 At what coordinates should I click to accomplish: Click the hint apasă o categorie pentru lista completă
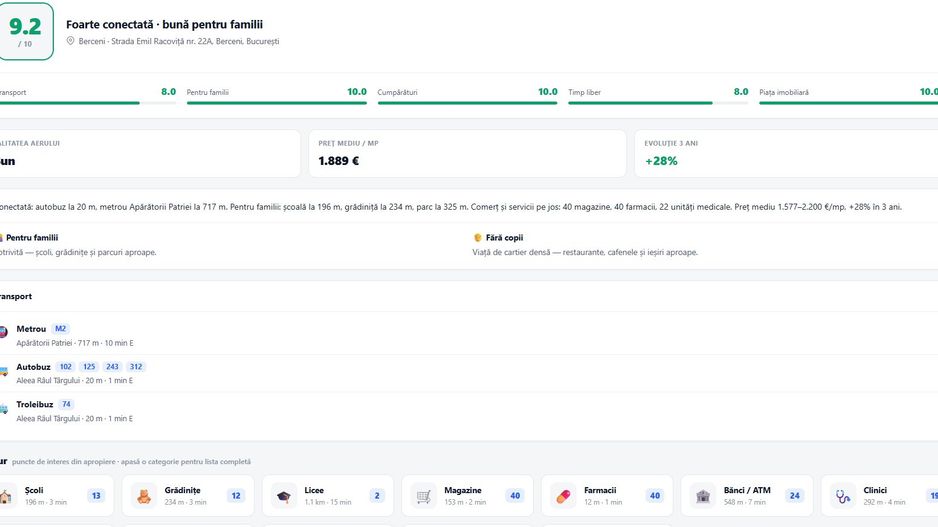(x=185, y=462)
